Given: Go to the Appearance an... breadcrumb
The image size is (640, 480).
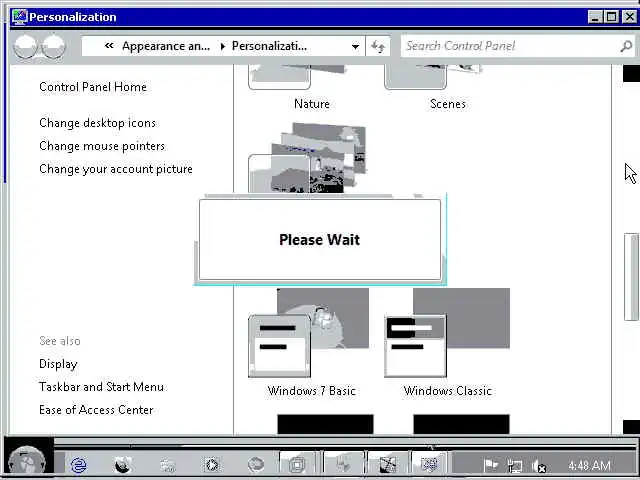Looking at the screenshot, I should pos(166,46).
